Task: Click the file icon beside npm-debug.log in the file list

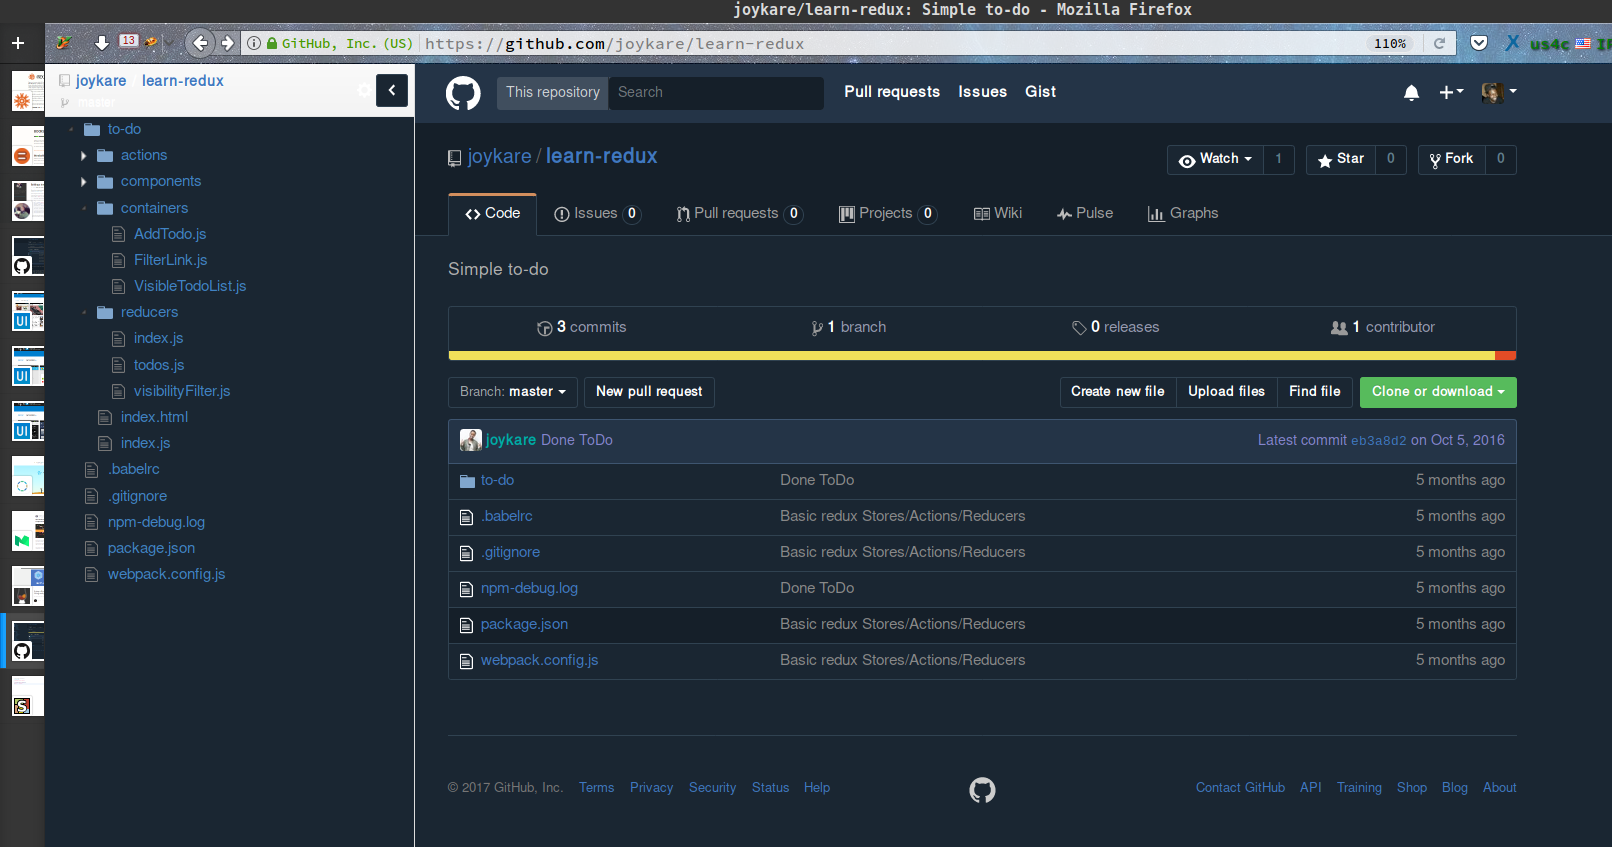Action: (466, 589)
